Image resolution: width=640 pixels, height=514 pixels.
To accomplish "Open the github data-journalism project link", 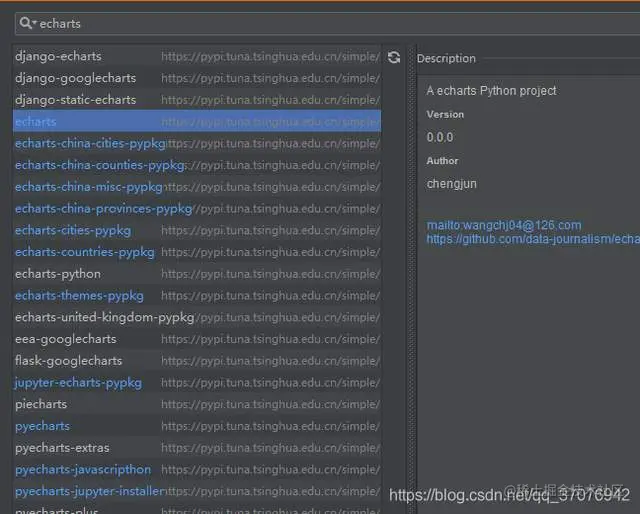I will (x=533, y=239).
